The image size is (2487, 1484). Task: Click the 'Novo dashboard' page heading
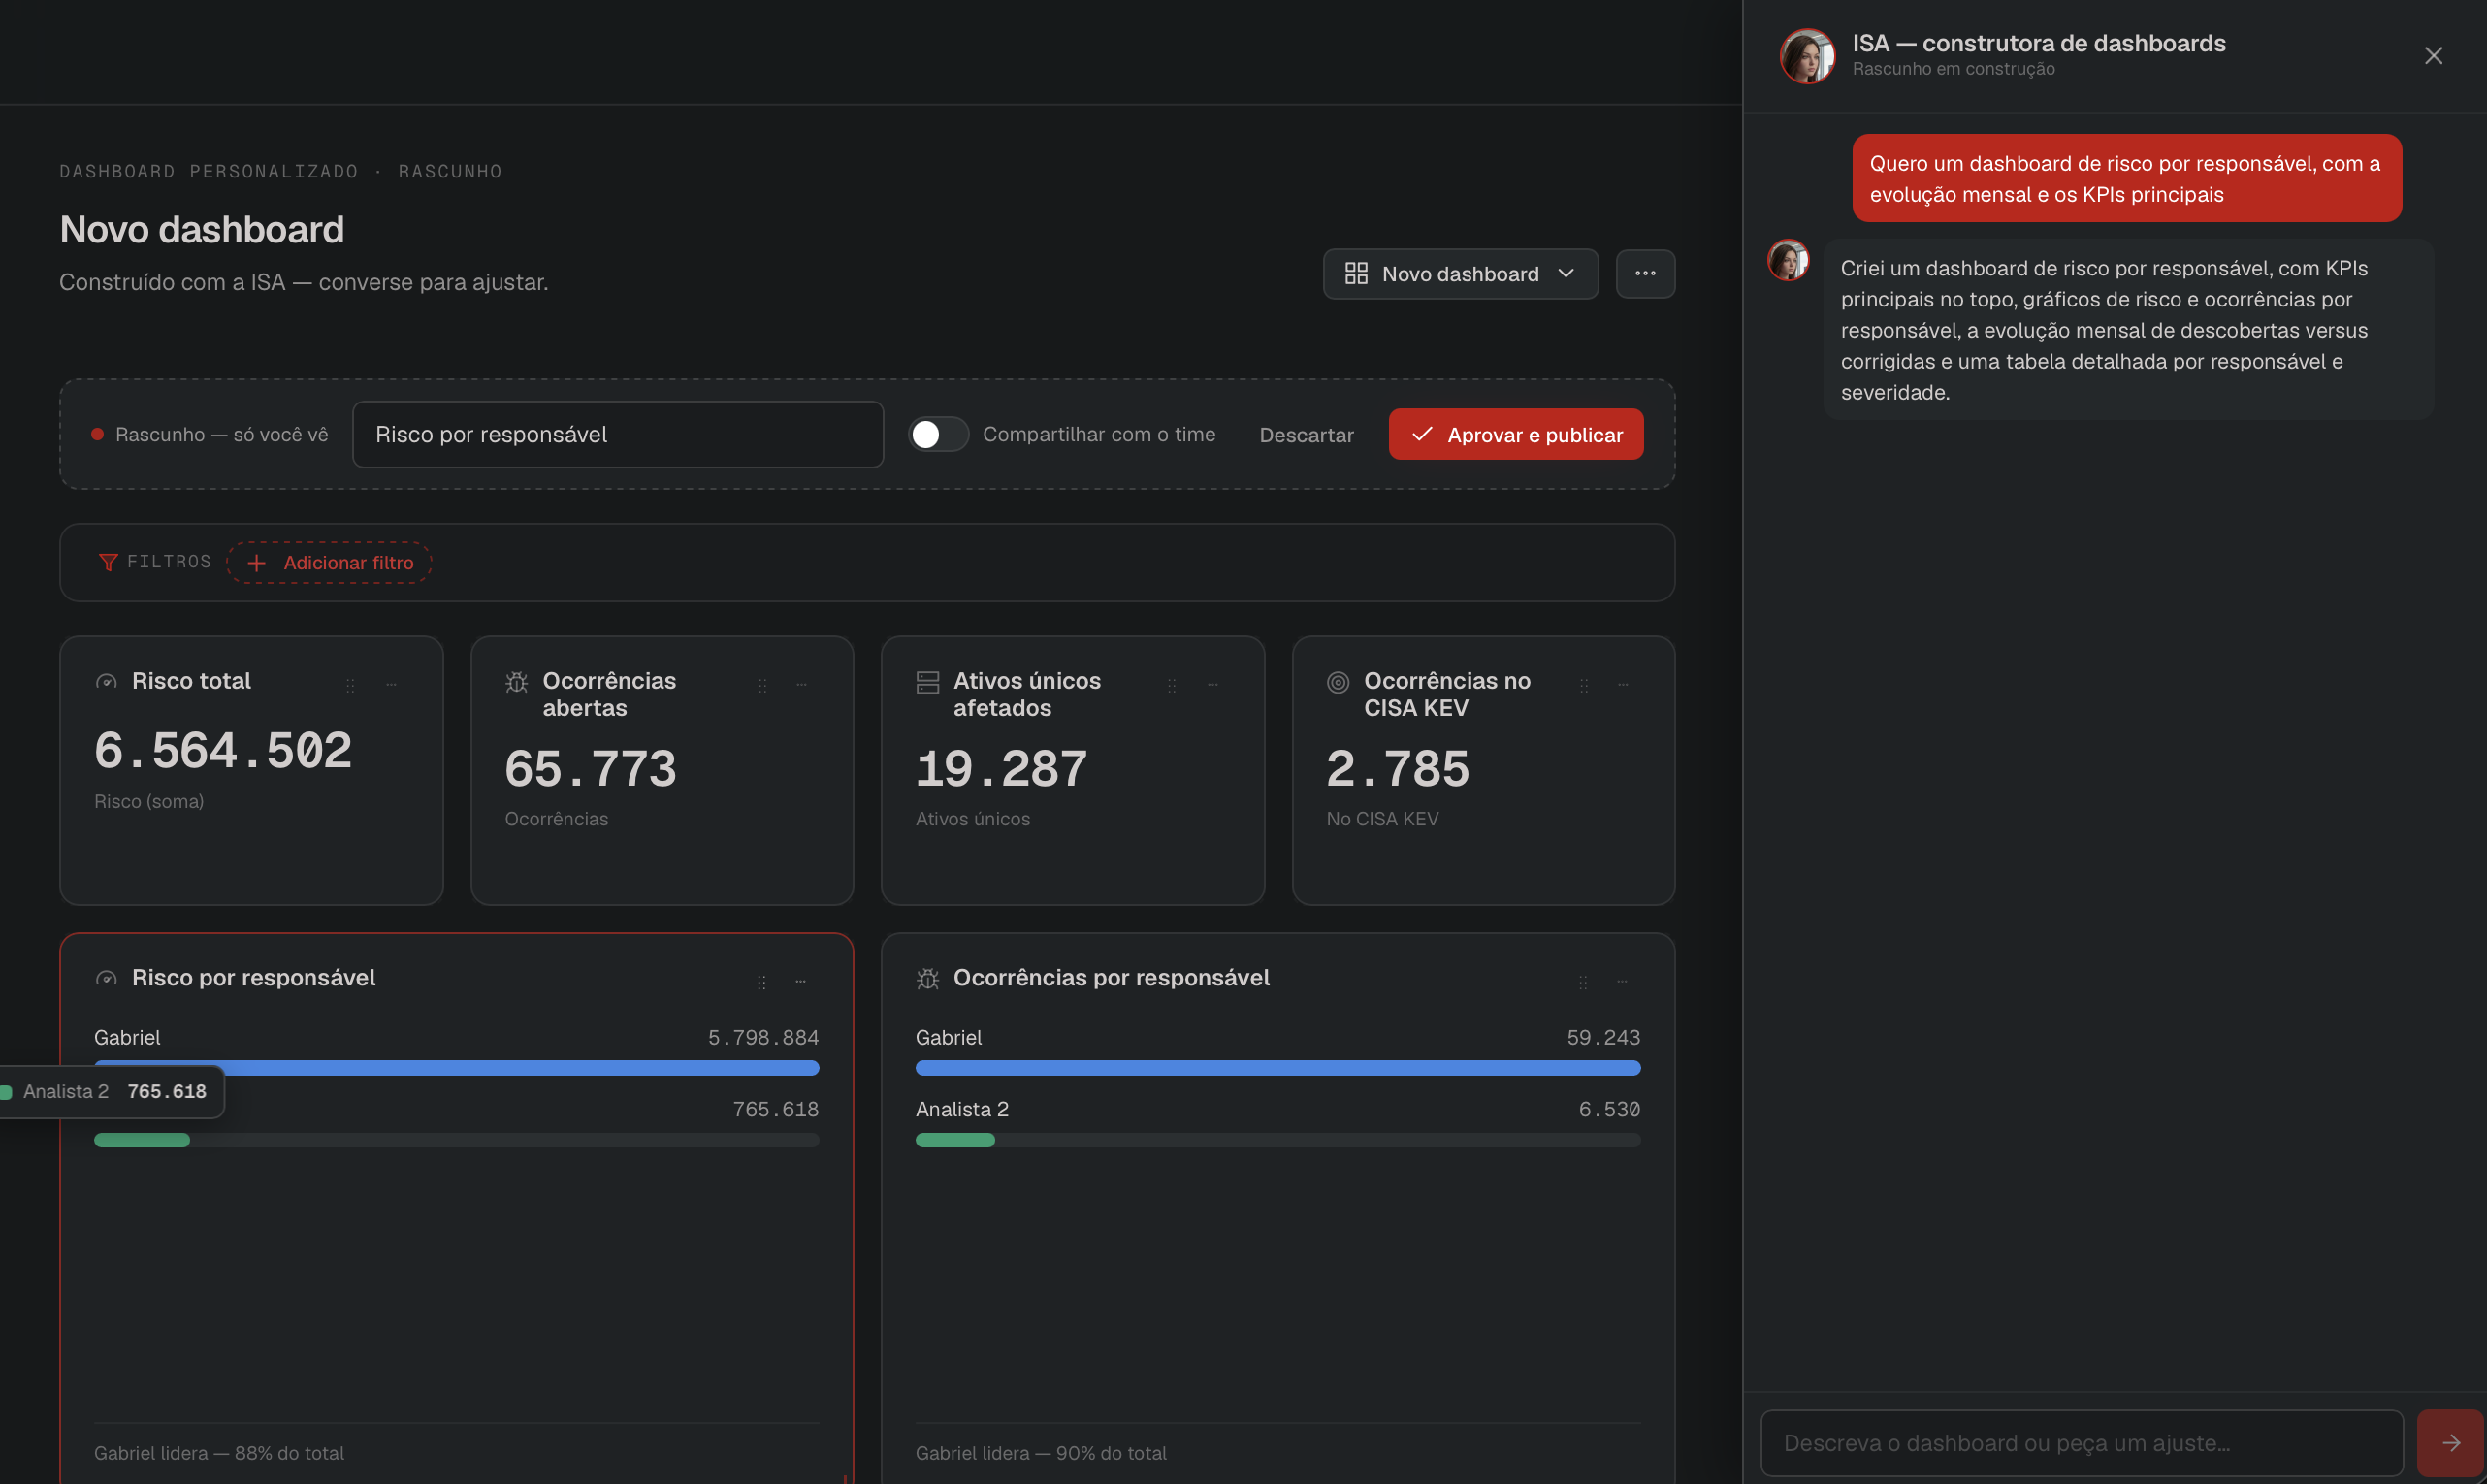[x=202, y=230]
